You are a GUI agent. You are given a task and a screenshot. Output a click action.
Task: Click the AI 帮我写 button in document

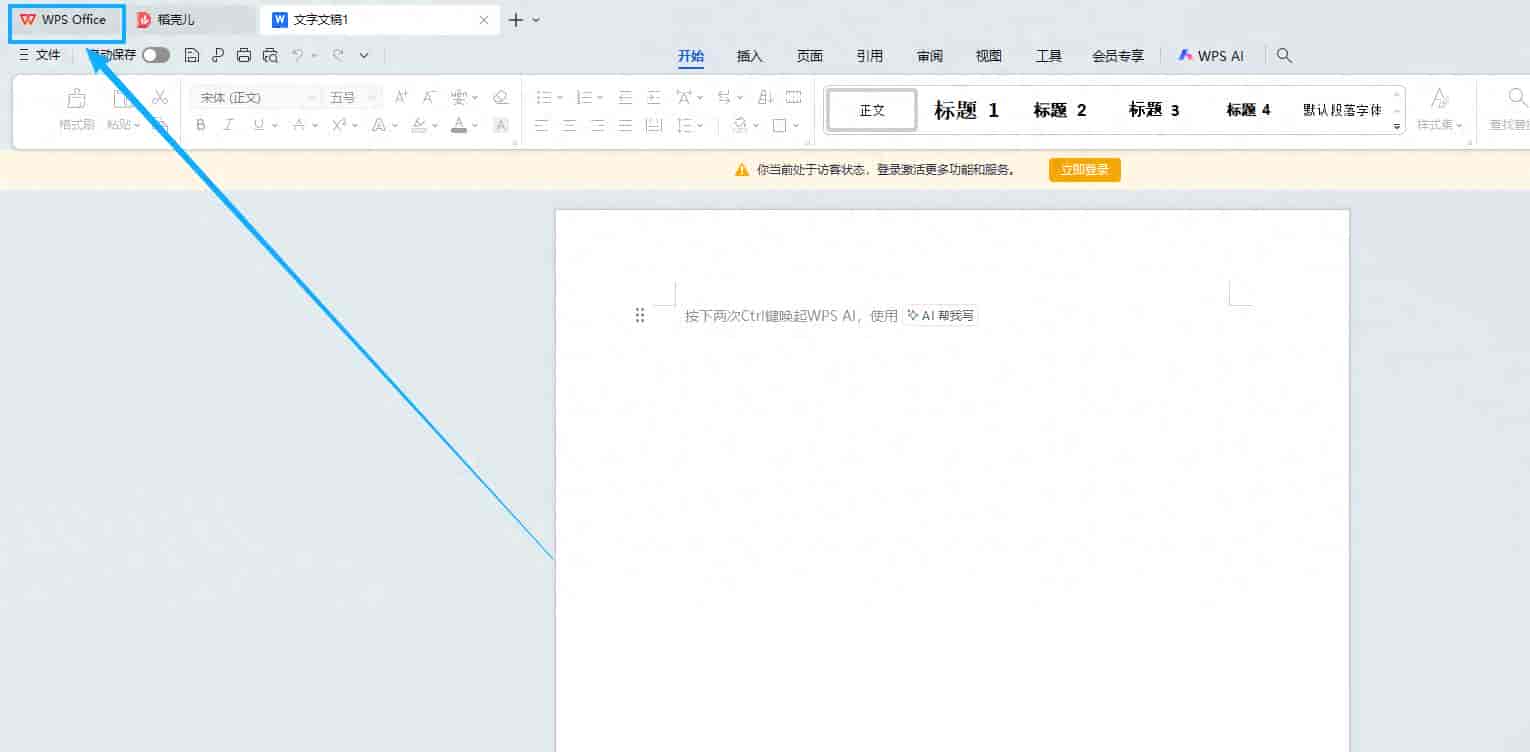point(940,316)
